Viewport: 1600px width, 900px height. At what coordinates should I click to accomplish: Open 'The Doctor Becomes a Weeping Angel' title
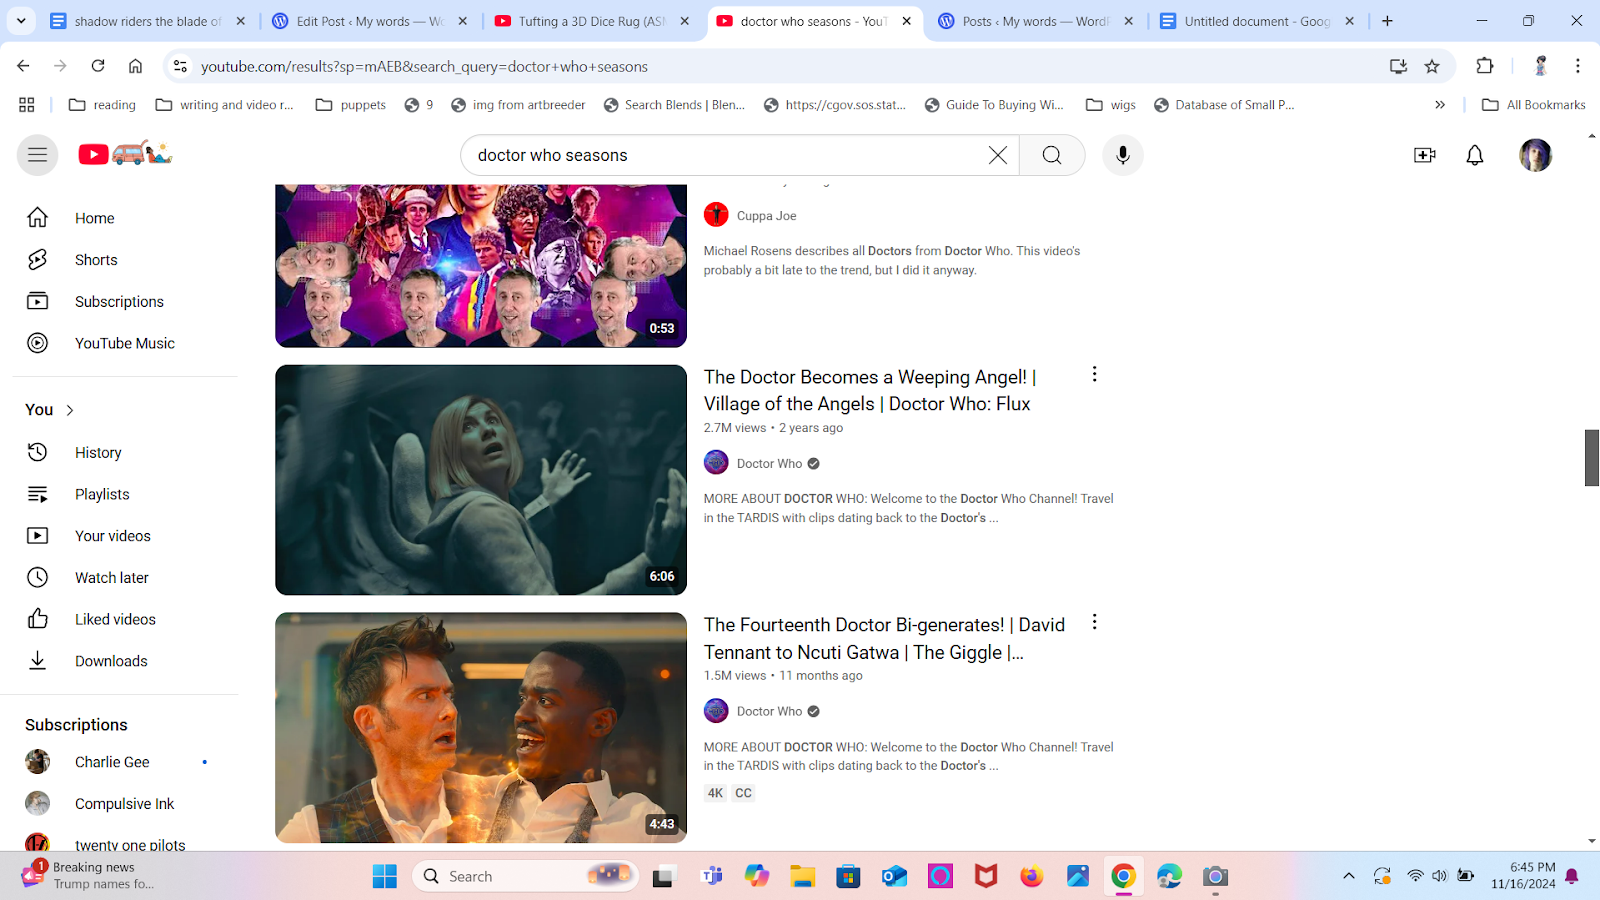pyautogui.click(x=870, y=390)
